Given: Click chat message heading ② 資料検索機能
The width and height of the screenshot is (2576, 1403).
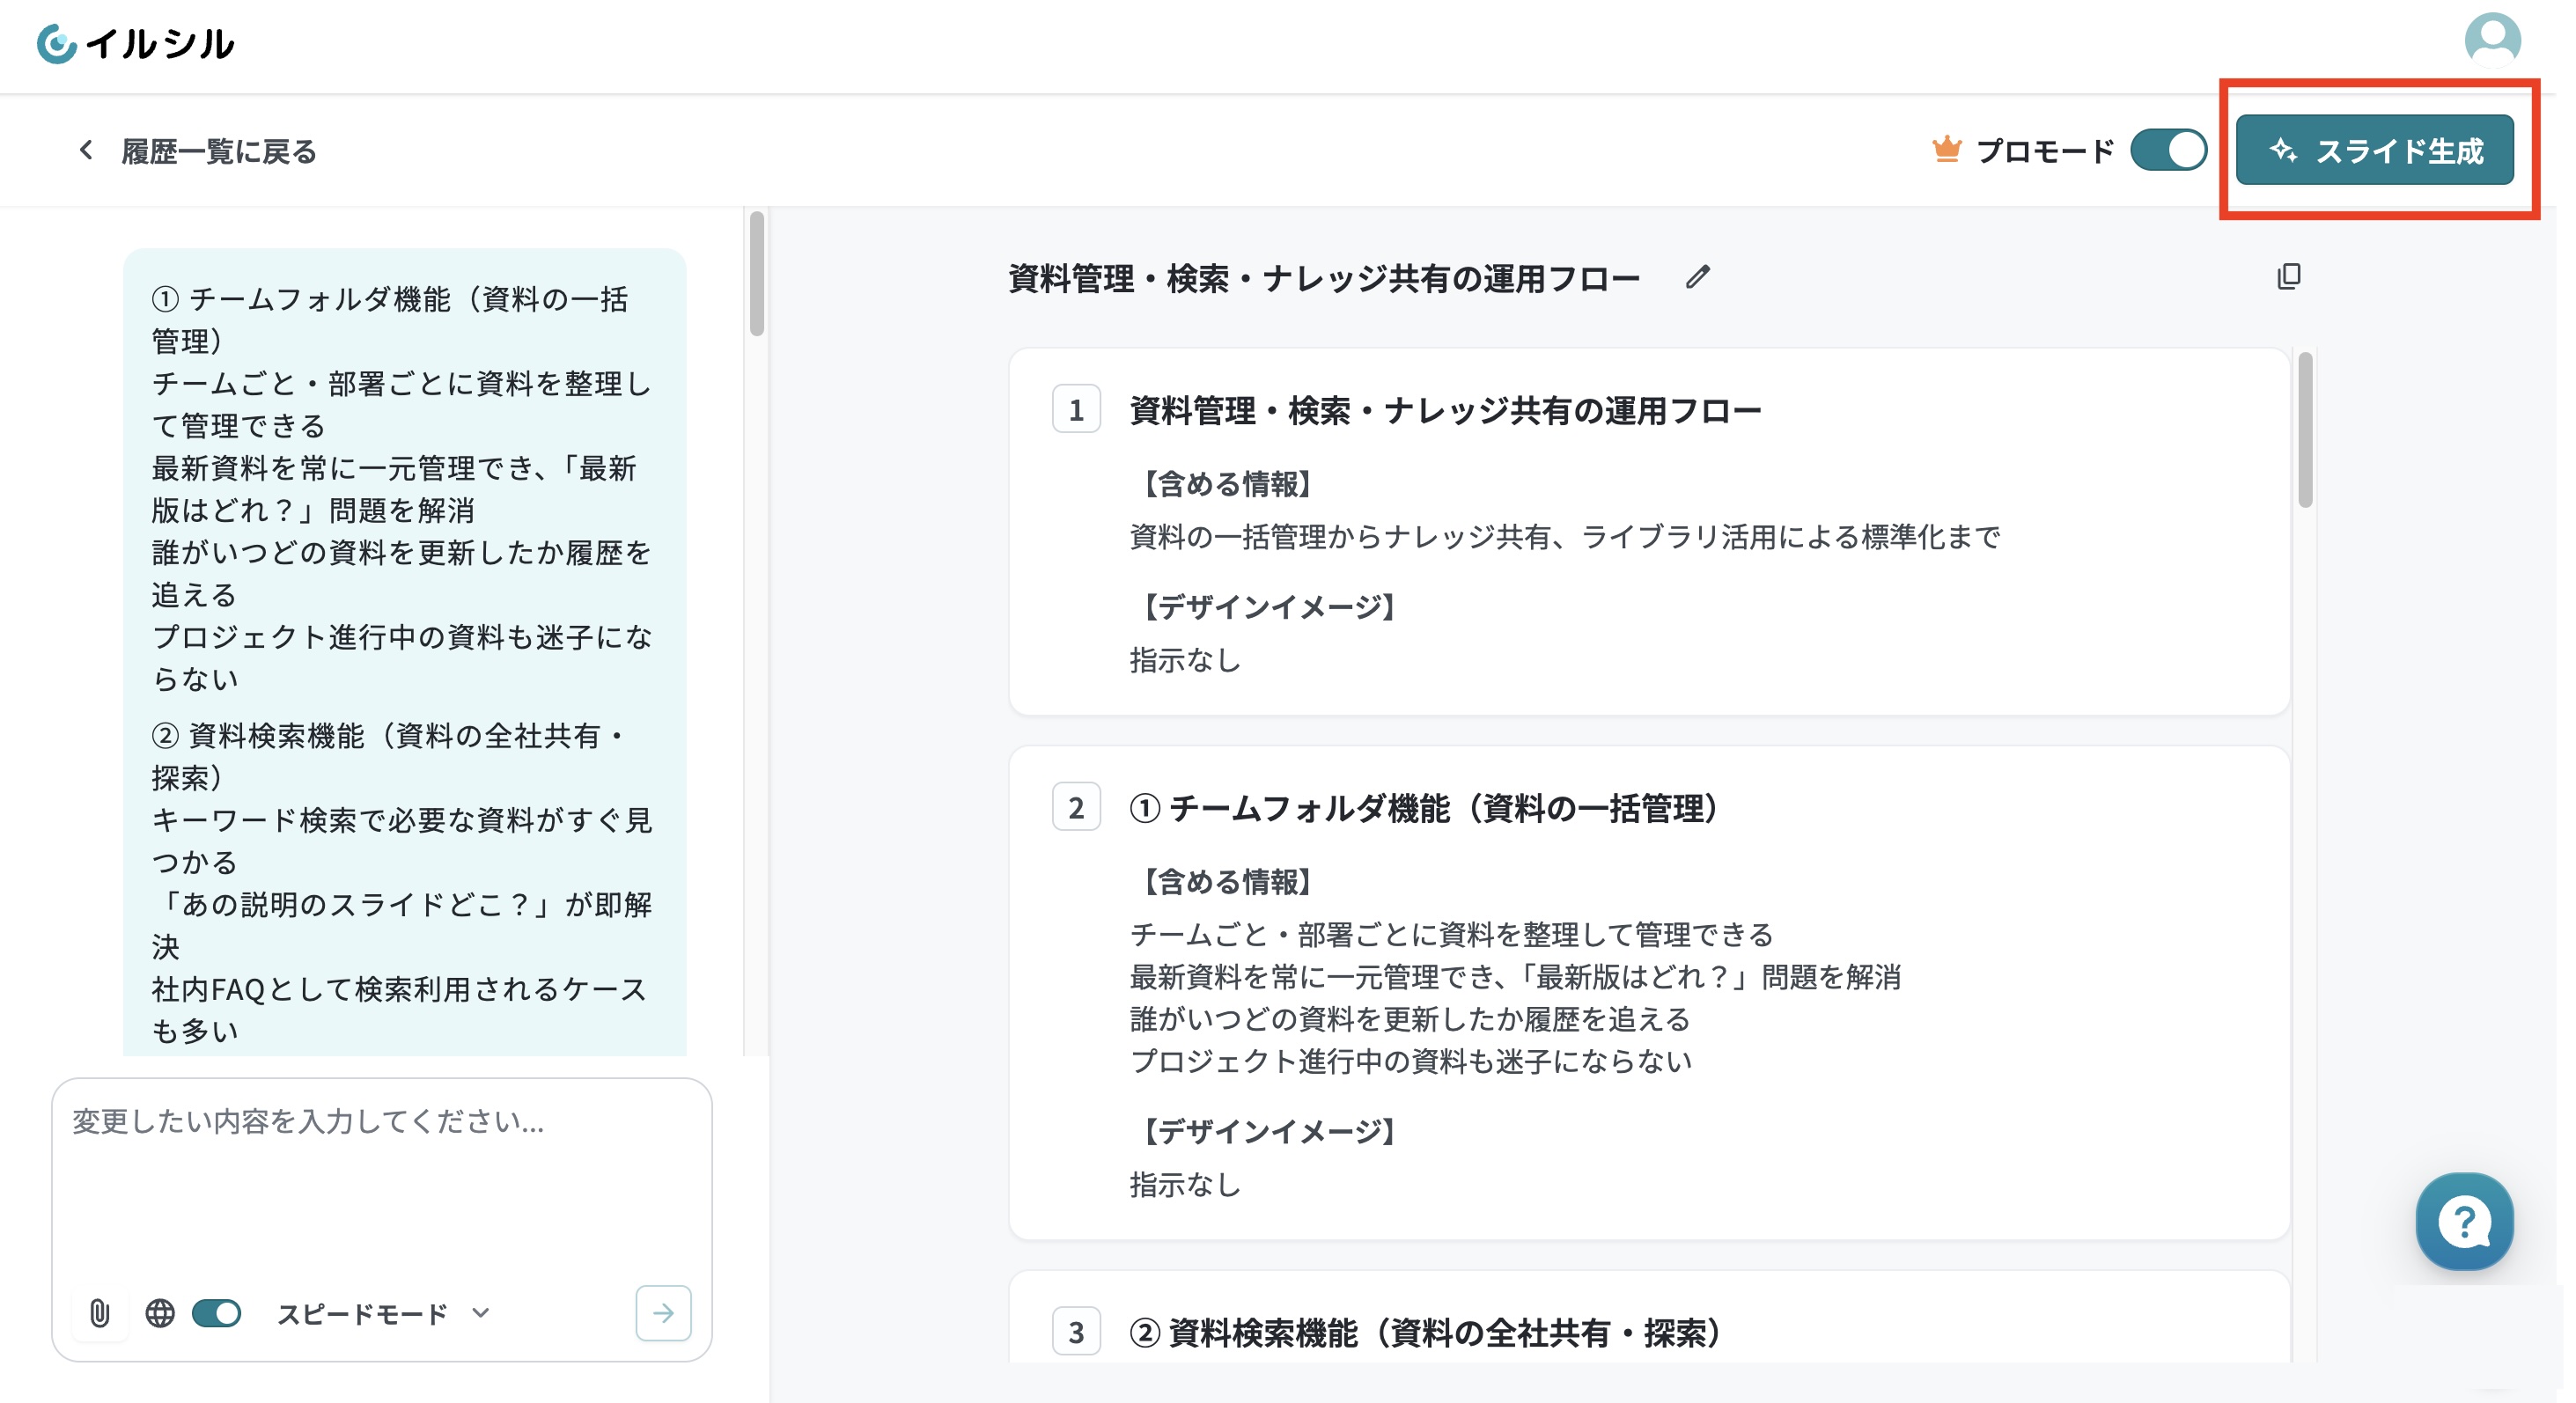Looking at the screenshot, I should (x=388, y=756).
